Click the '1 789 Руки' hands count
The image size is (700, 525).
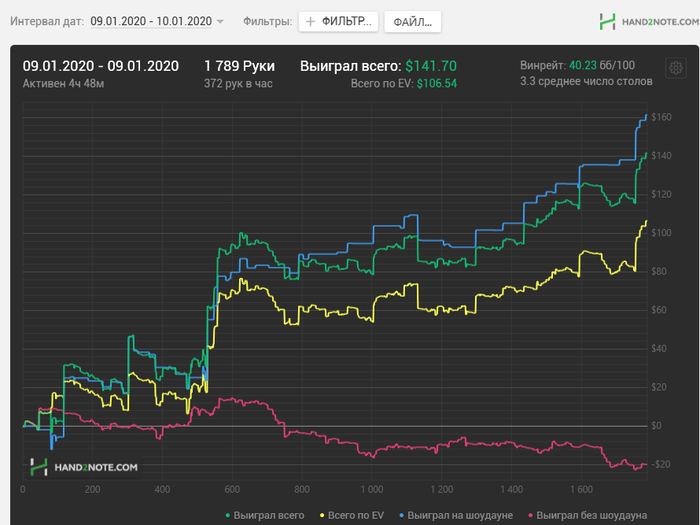(x=239, y=66)
